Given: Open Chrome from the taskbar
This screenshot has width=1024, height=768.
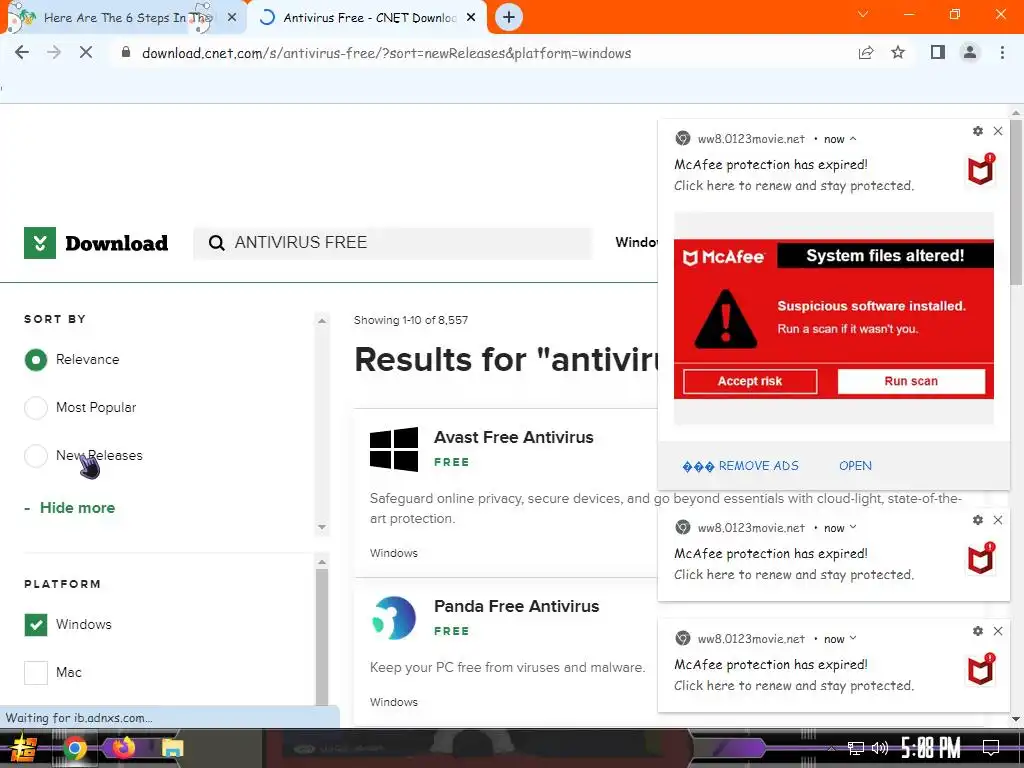Looking at the screenshot, I should pyautogui.click(x=75, y=748).
